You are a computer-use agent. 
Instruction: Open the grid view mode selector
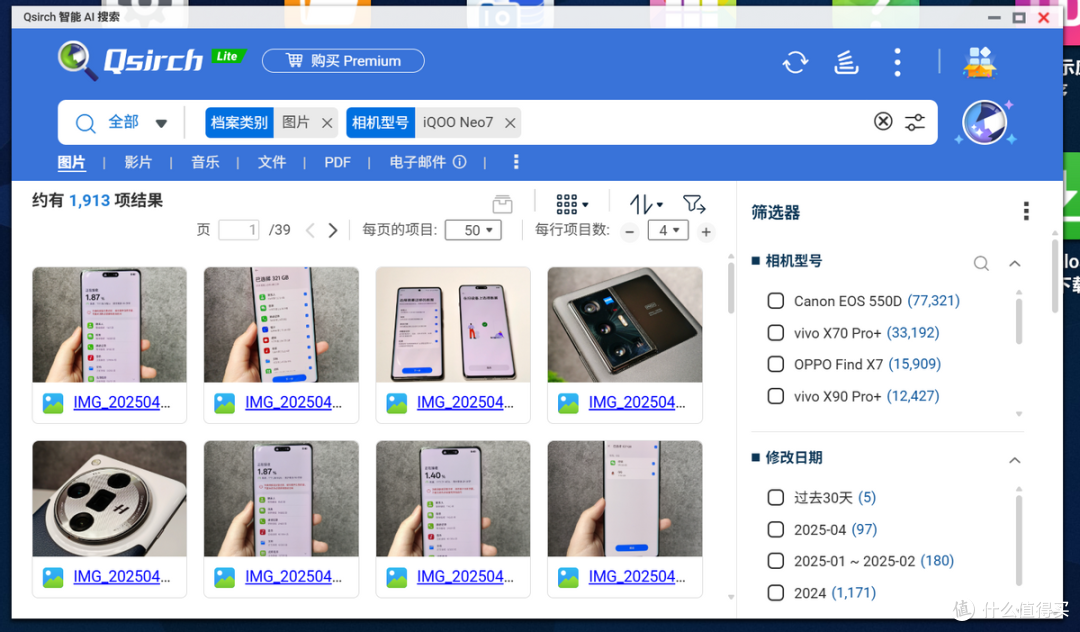point(572,204)
